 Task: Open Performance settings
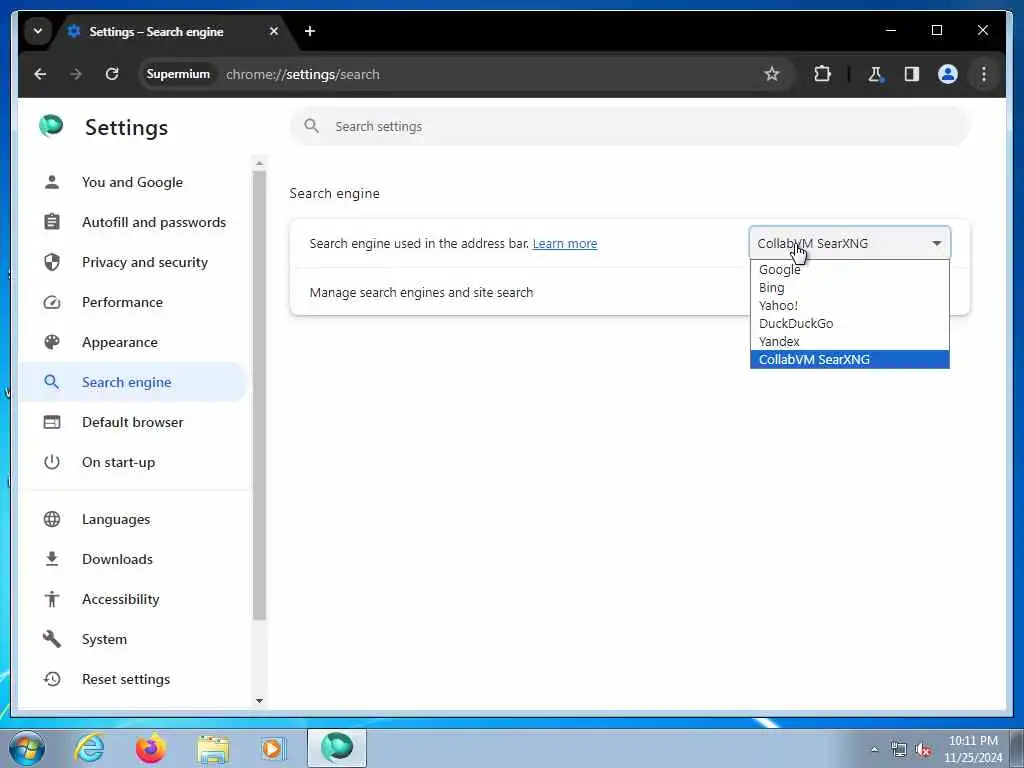(133, 302)
